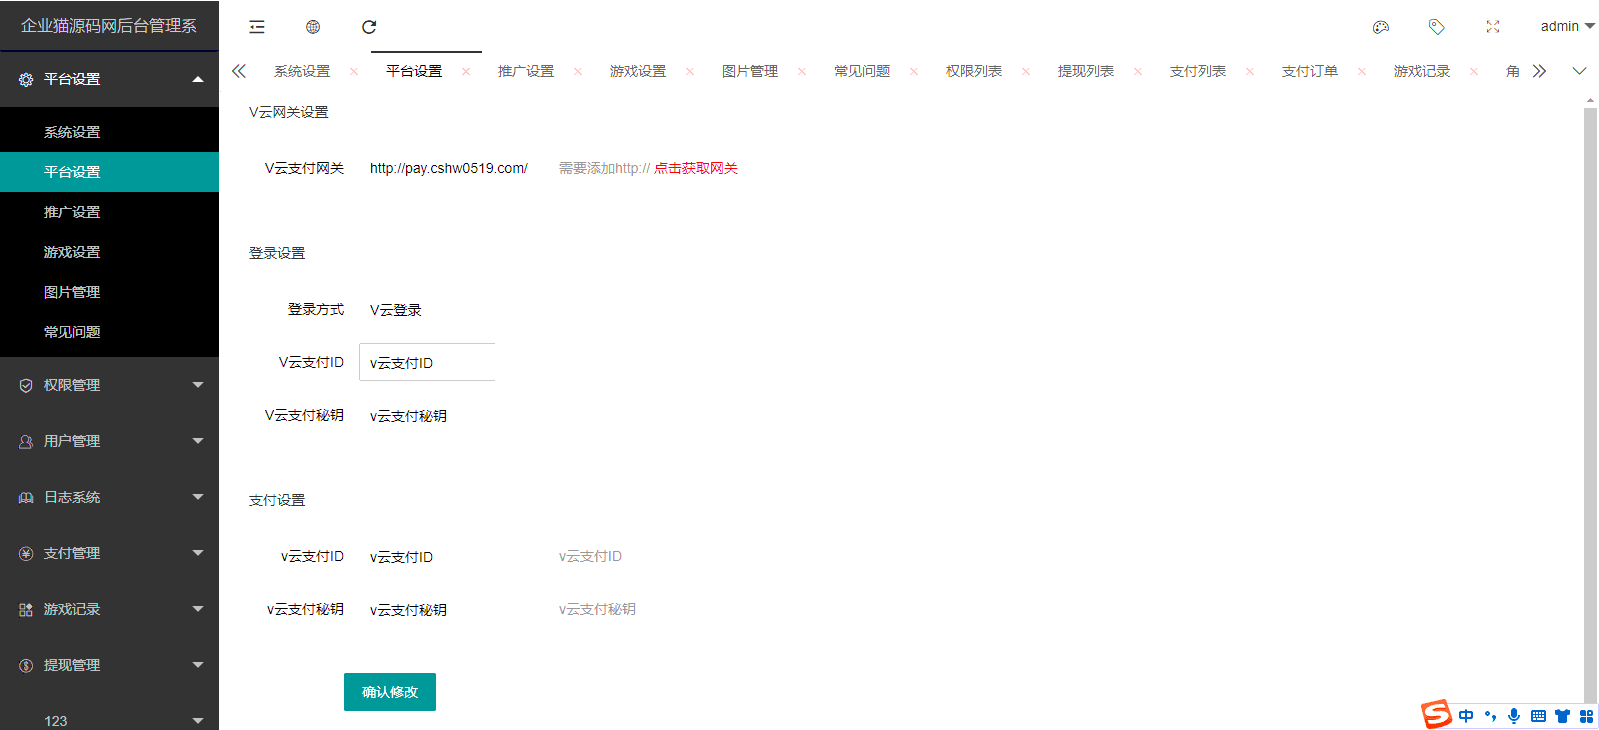Click the tag note icon in header
The image size is (1599, 730).
click(1437, 27)
